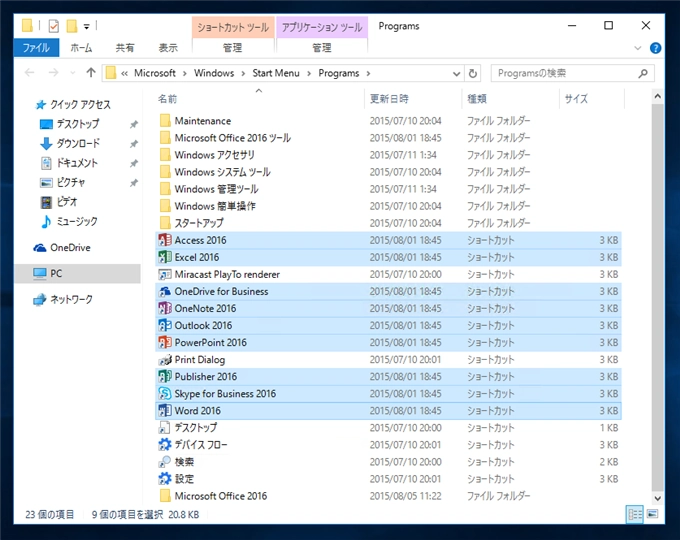The image size is (680, 540).
Task: Click the Access 2016 shortcut icon
Action: tap(165, 240)
